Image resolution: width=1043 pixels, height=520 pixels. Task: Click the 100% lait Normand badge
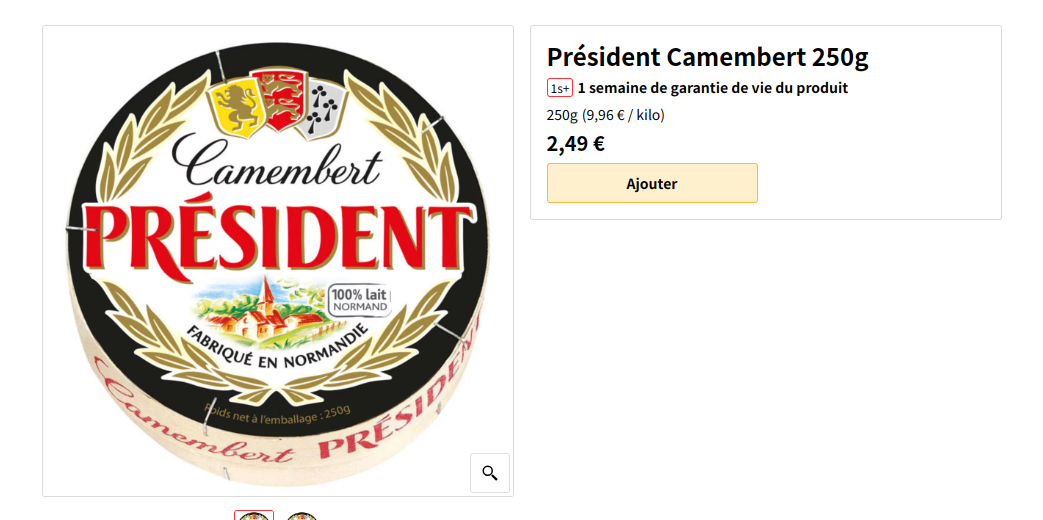[360, 301]
